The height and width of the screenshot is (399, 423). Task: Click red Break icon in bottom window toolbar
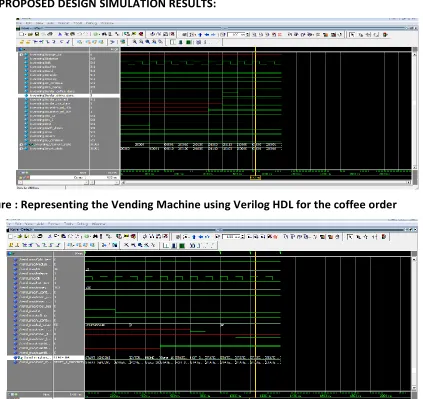275,237
